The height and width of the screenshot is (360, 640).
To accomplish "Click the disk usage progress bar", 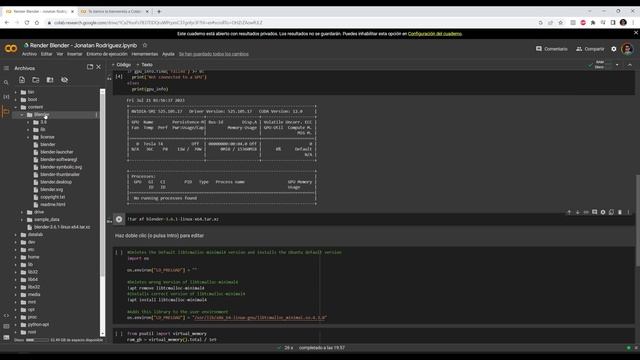I will pos(37,340).
